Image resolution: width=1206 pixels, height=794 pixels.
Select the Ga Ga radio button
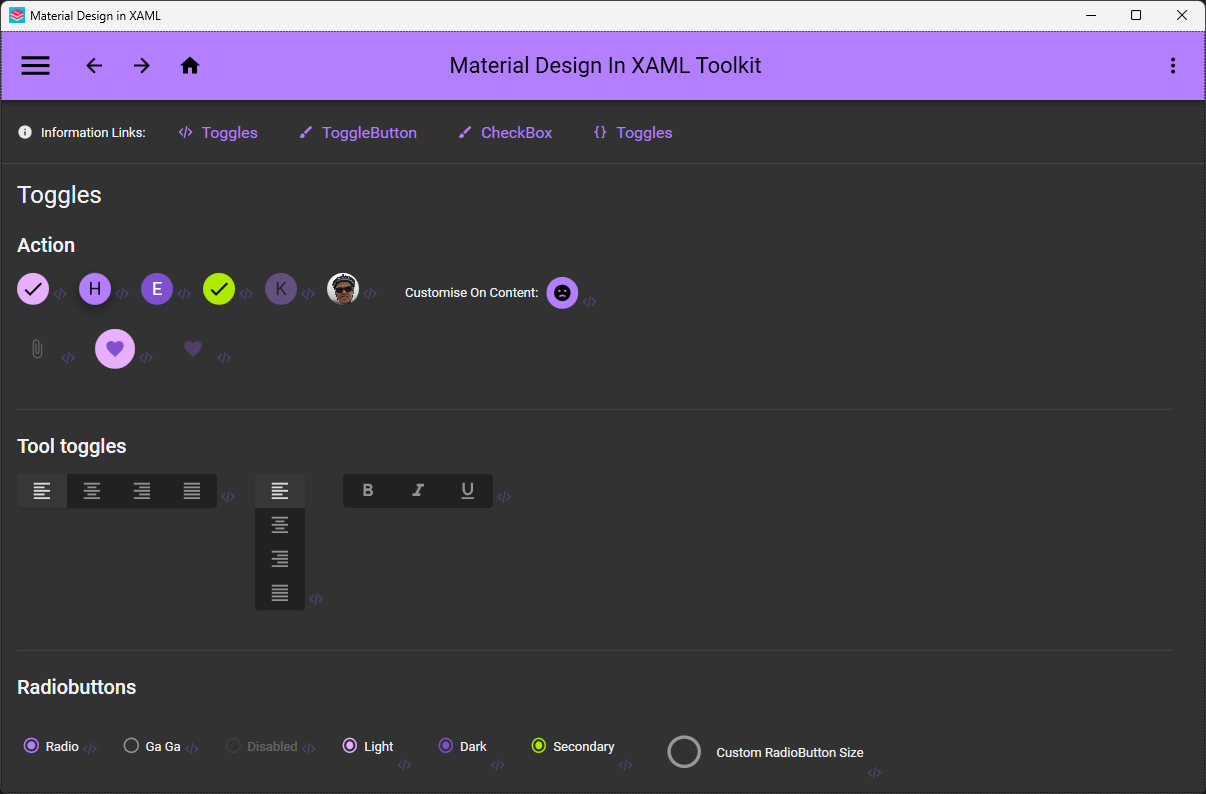pyautogui.click(x=152, y=746)
